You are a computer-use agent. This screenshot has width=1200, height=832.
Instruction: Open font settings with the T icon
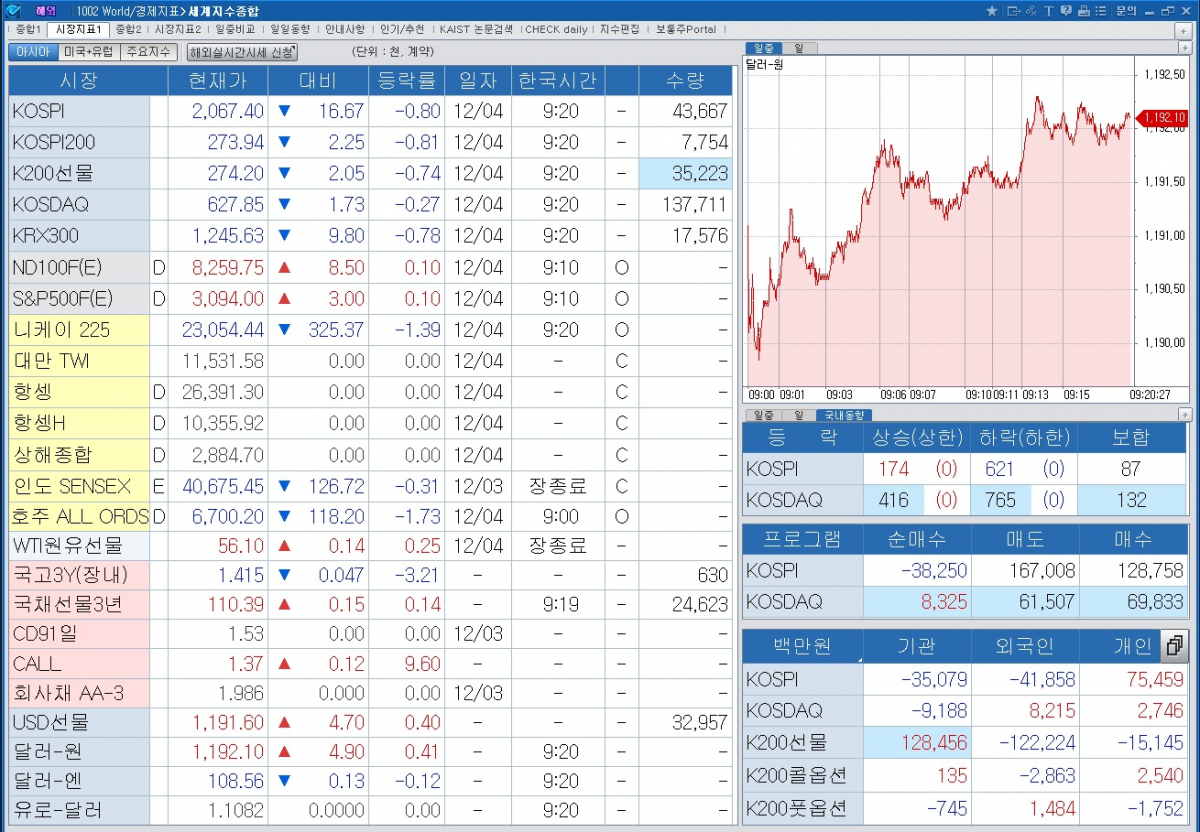point(1047,11)
